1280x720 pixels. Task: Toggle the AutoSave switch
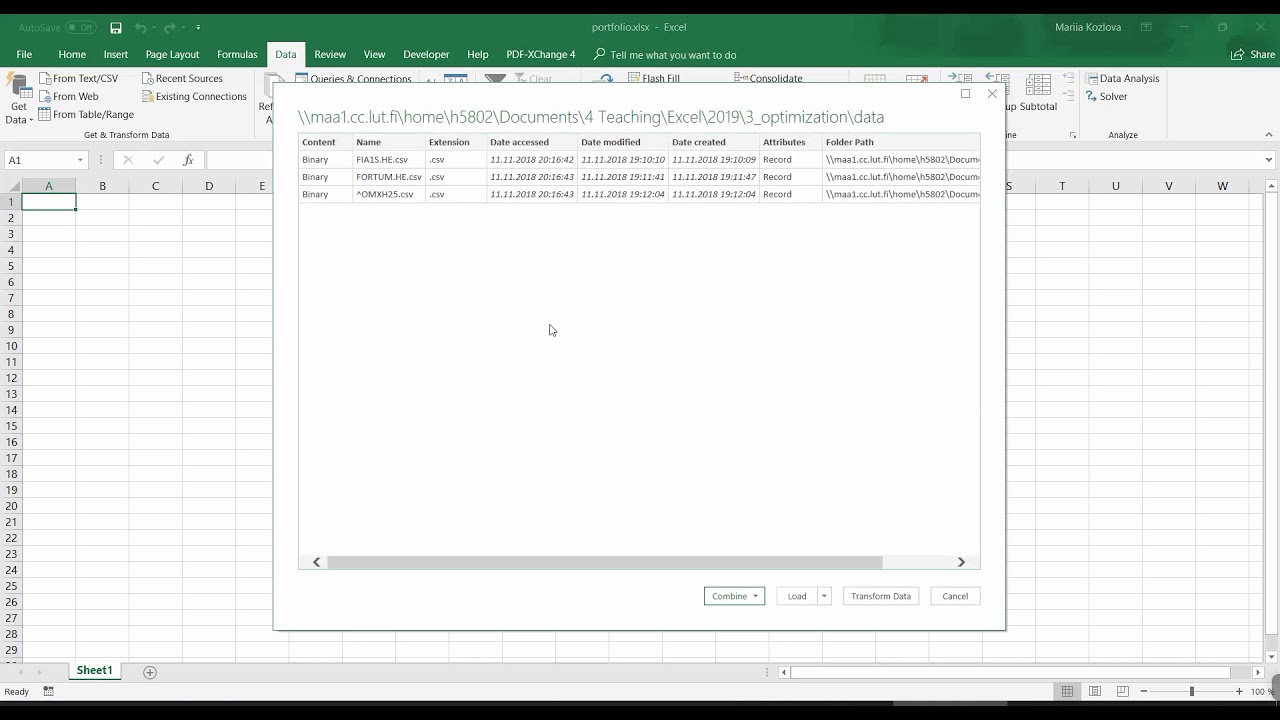(80, 27)
